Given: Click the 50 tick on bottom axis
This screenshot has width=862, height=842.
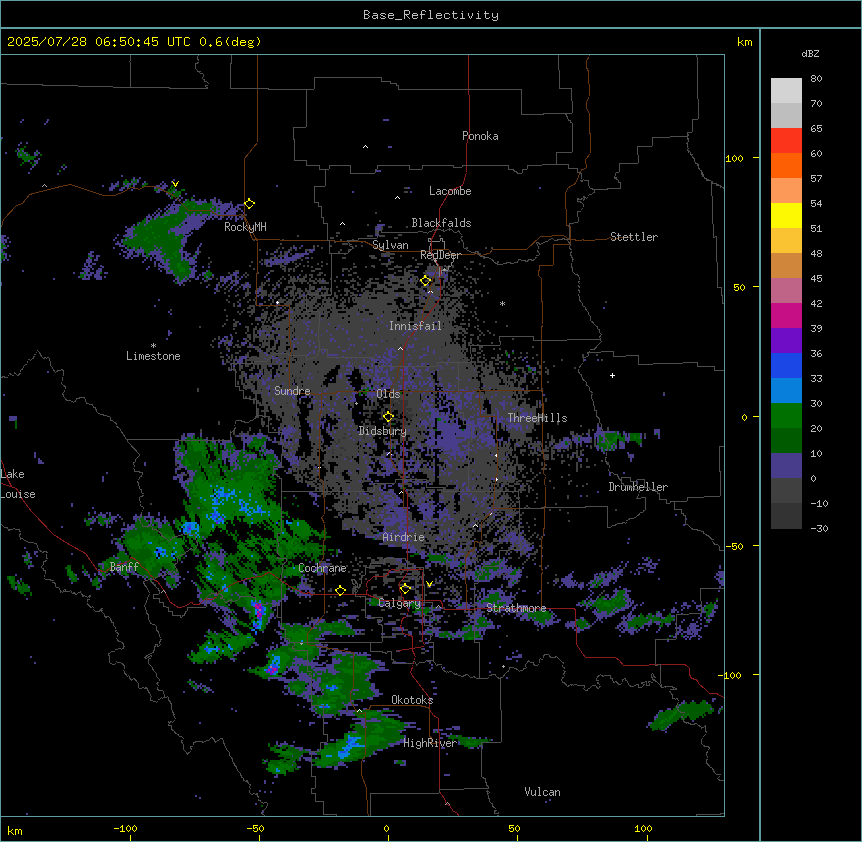Looking at the screenshot, I should (x=514, y=828).
